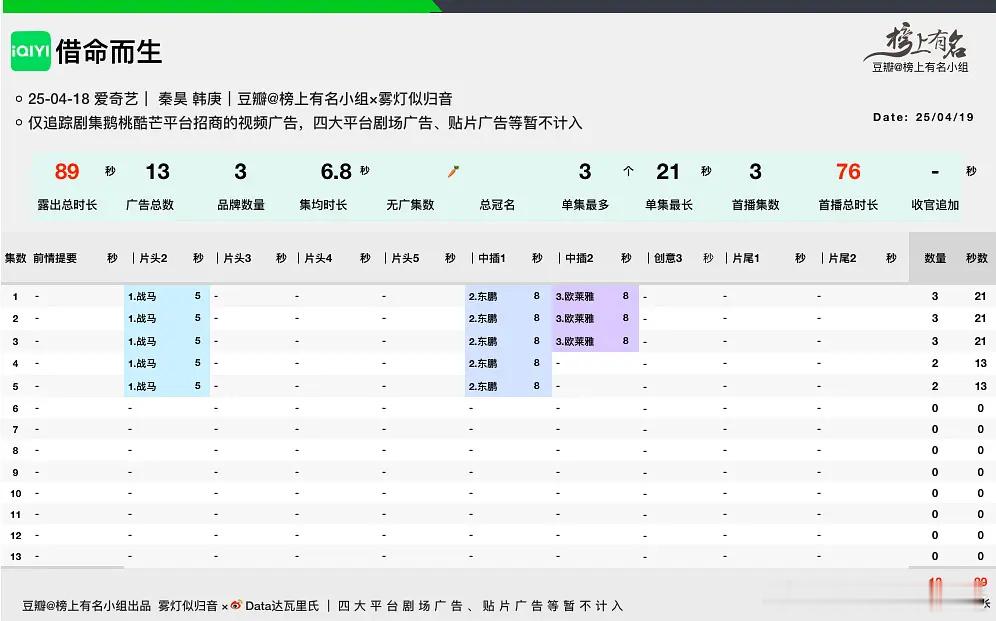This screenshot has height=621, width=996.
Task: Click the 6.8 average duration value
Action: pos(336,171)
